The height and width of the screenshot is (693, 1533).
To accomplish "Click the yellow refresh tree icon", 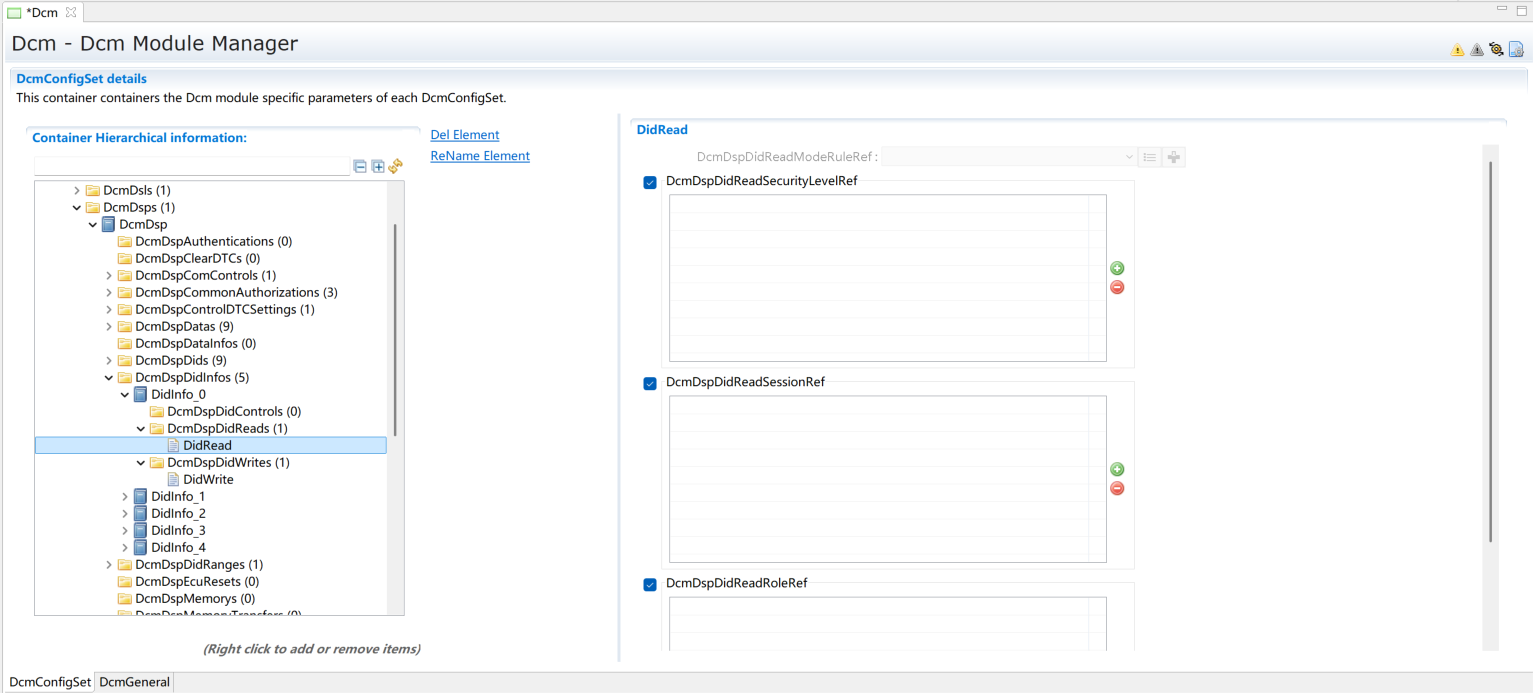I will pos(395,167).
